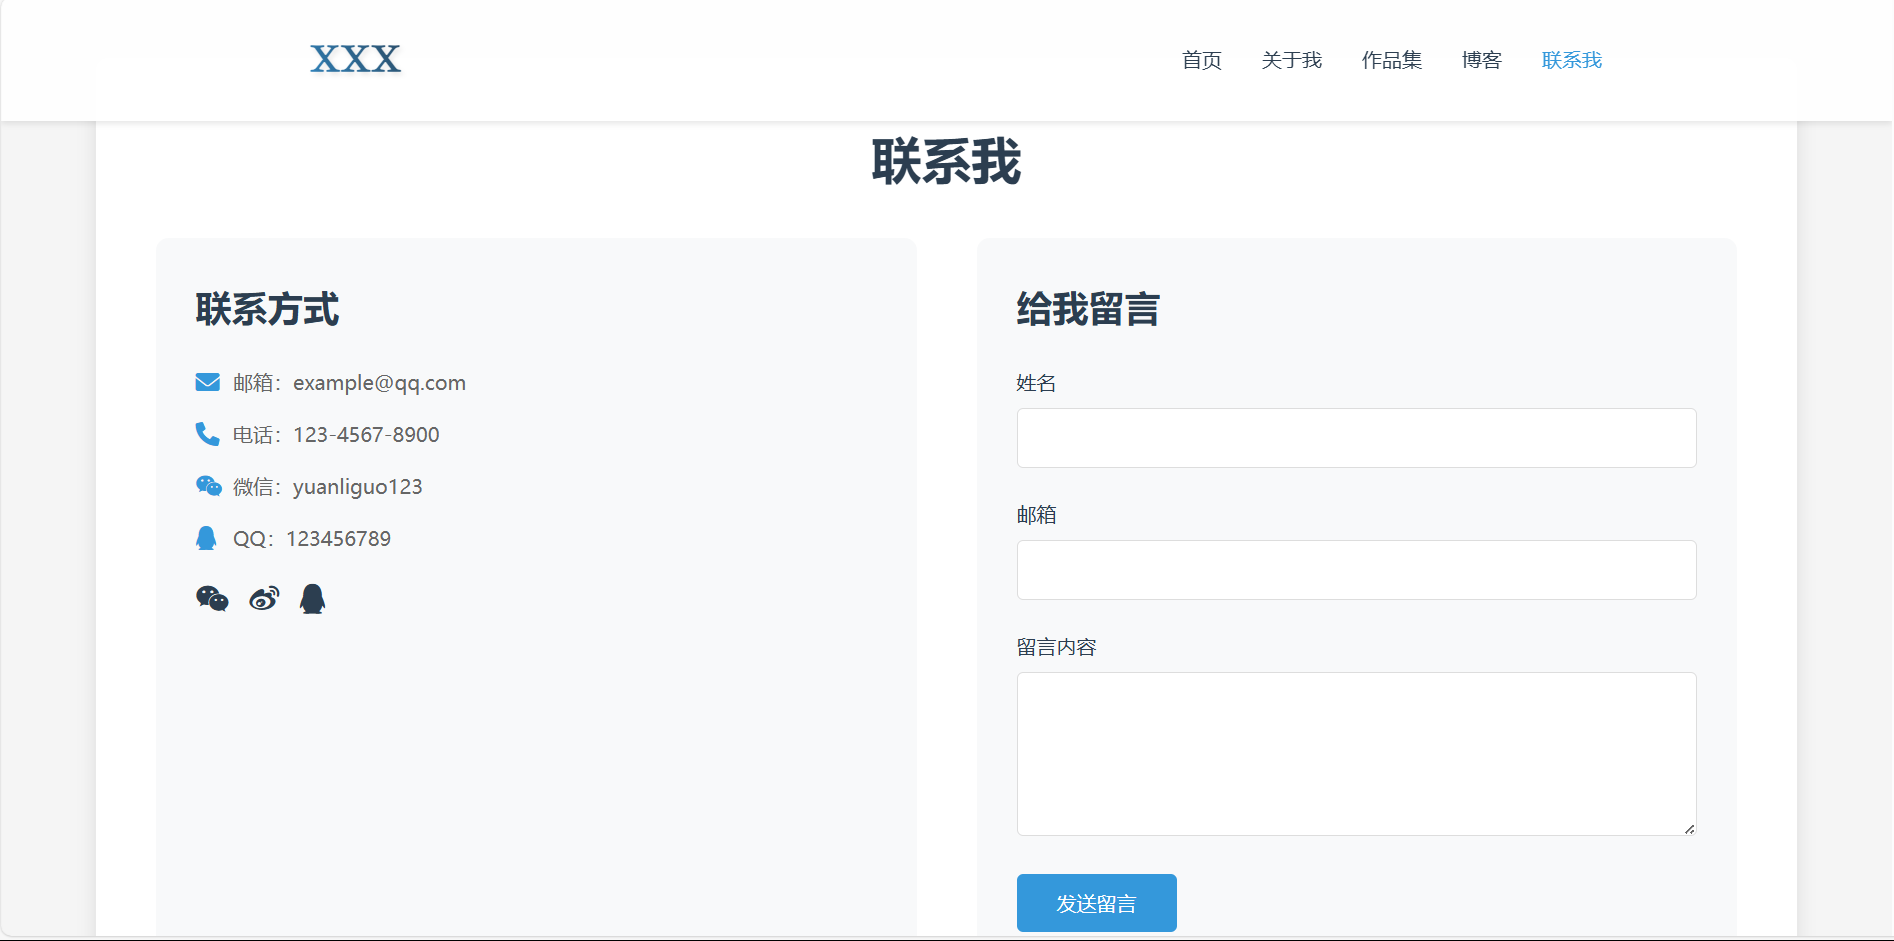Click the blue envelope email icon
This screenshot has height=941, width=1894.
coord(207,383)
